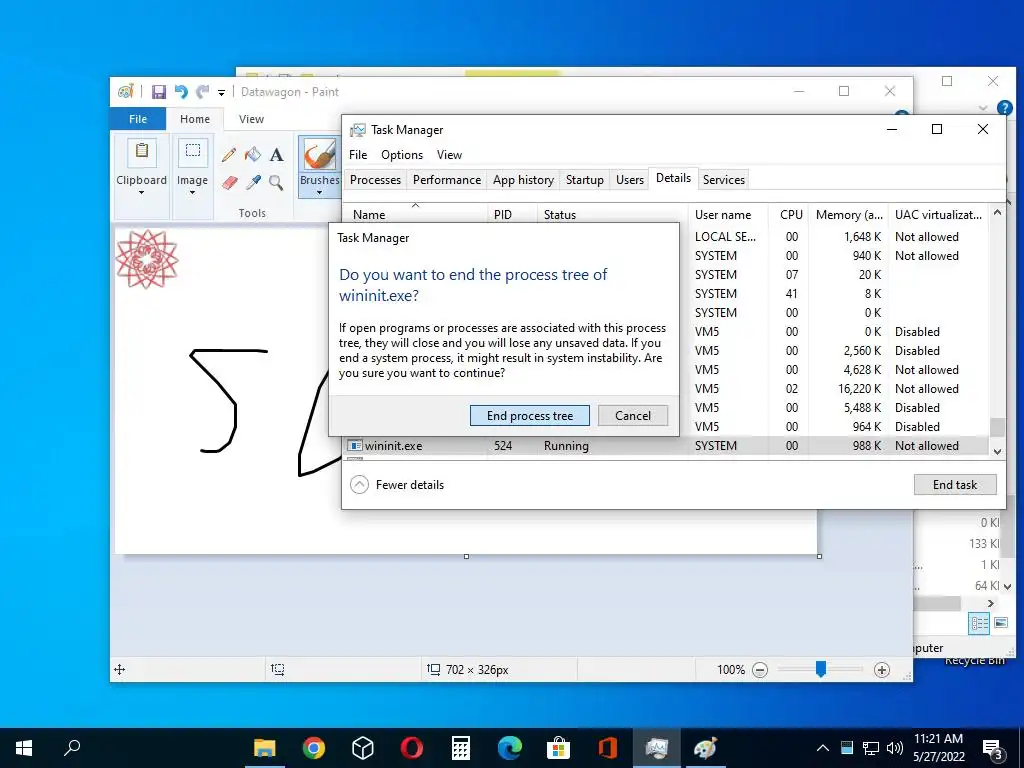Click the LOCAL SE... user name cell
The width and height of the screenshot is (1024, 768).
(725, 236)
